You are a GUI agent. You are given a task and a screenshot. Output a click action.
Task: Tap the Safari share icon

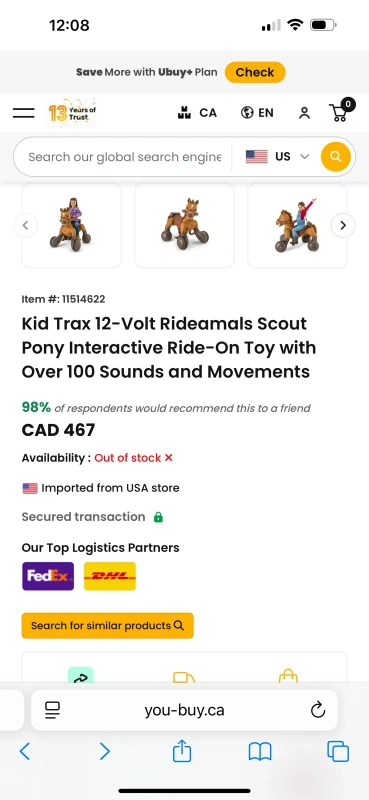pos(182,751)
